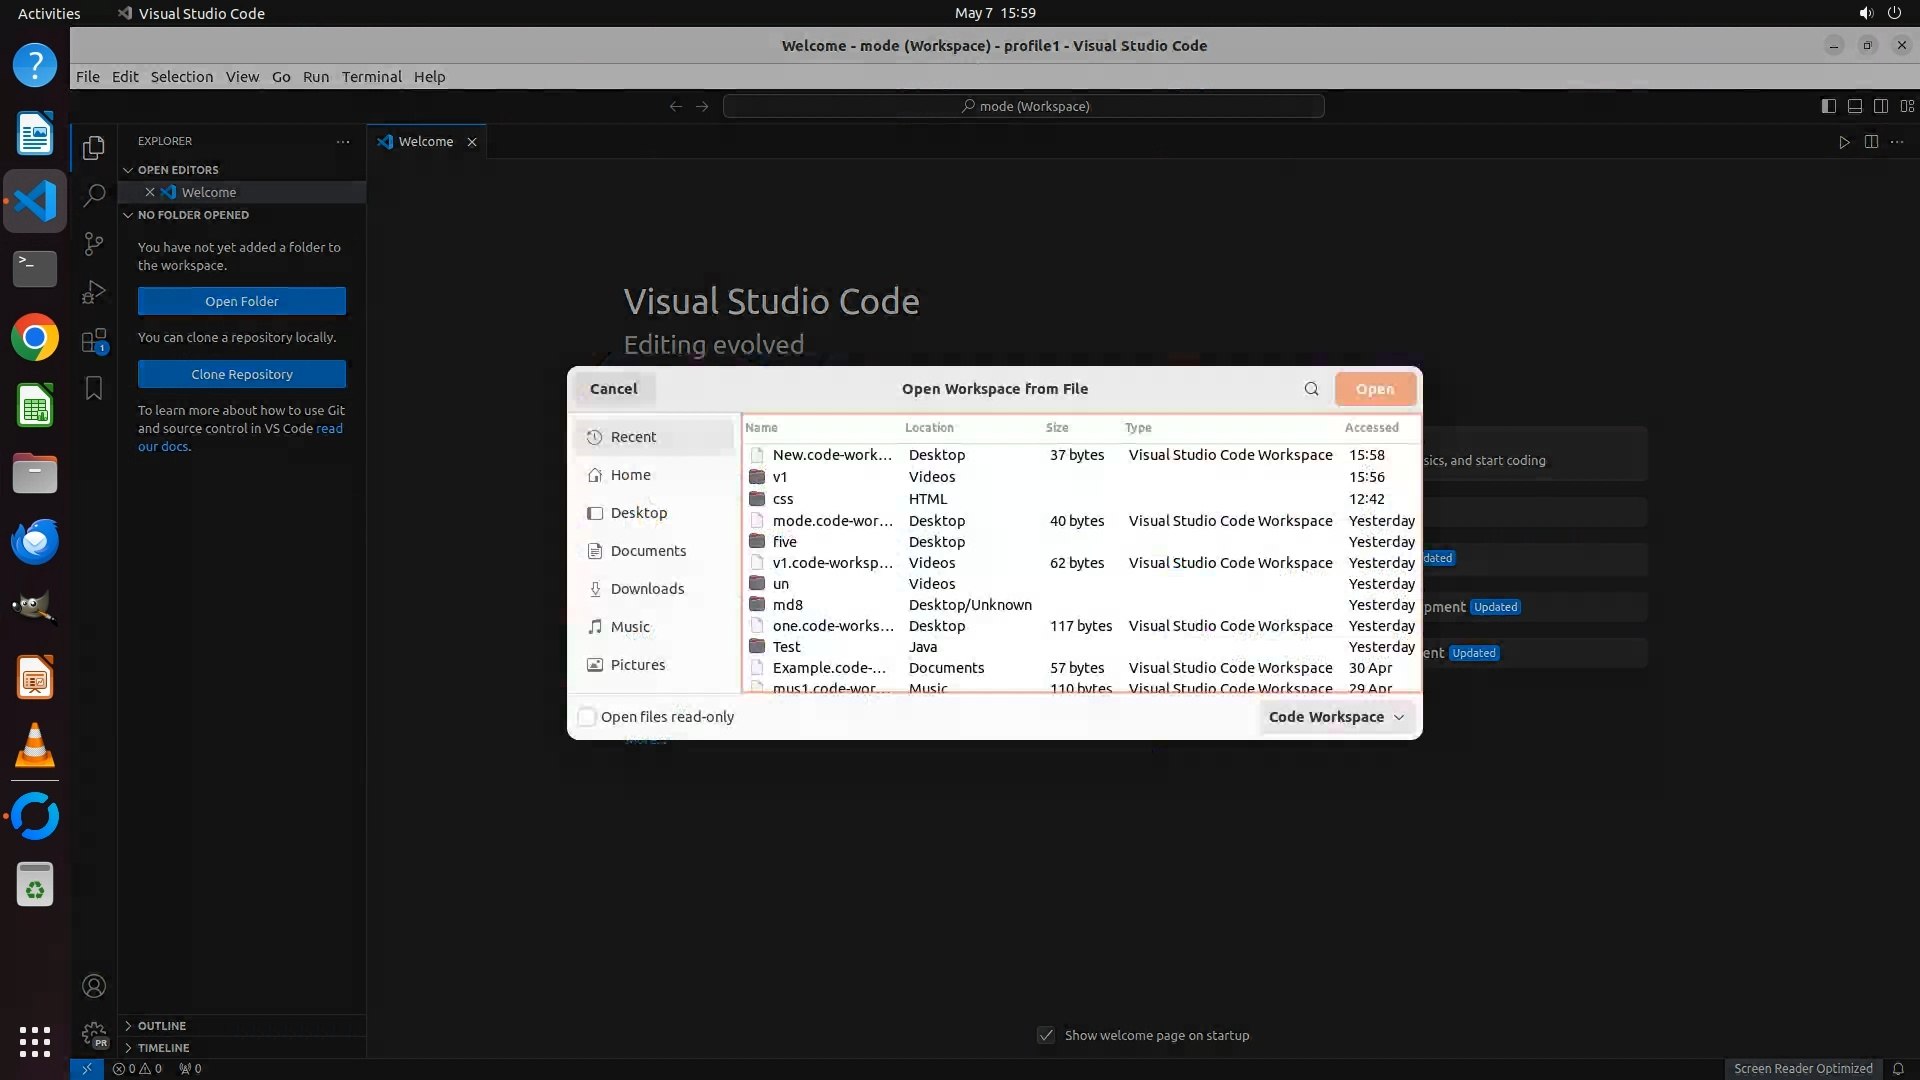Open the Code Workspace filter dropdown
1920x1080 pixels.
pyautogui.click(x=1336, y=717)
